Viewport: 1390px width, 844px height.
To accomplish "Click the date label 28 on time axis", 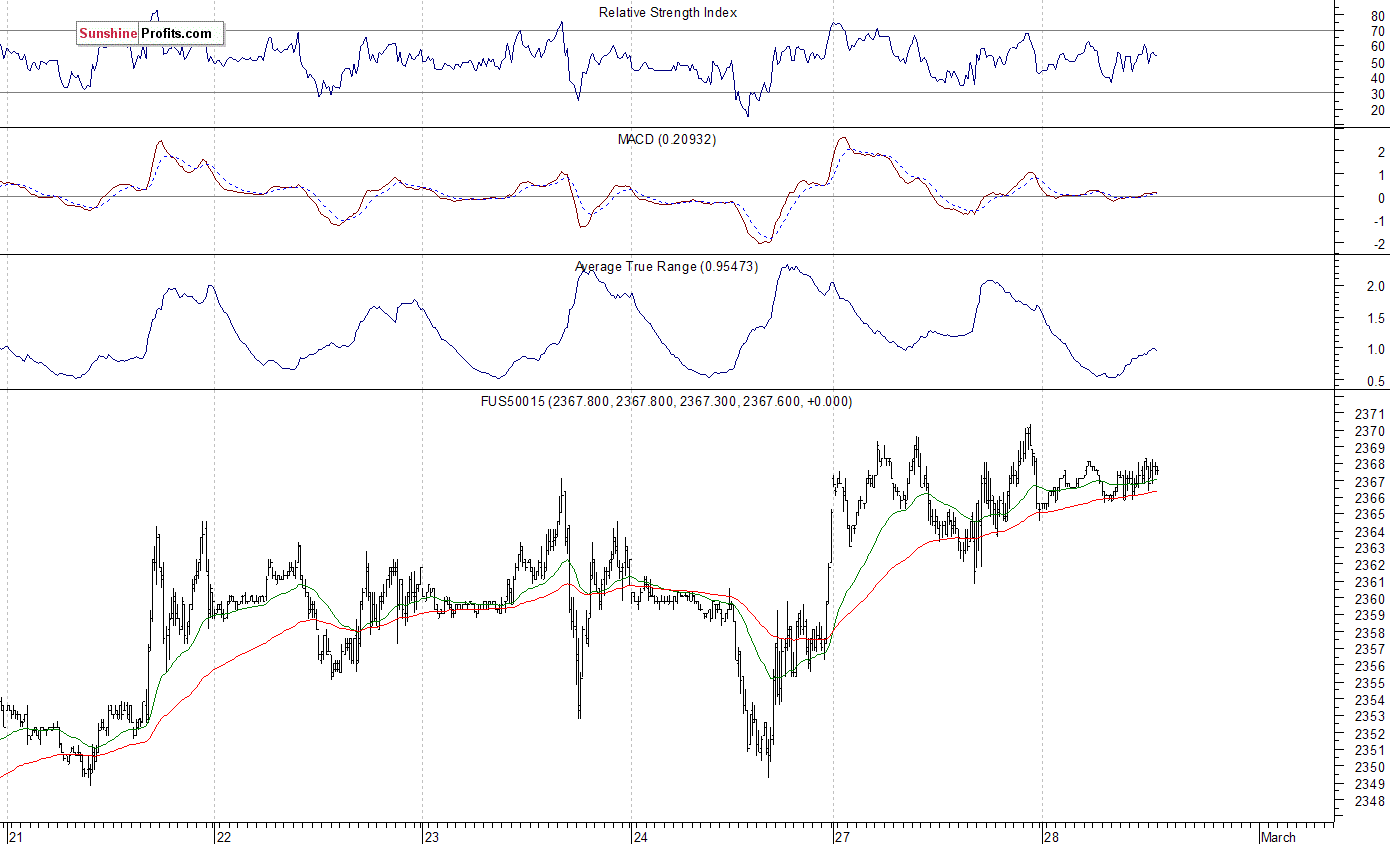I will click(1050, 837).
